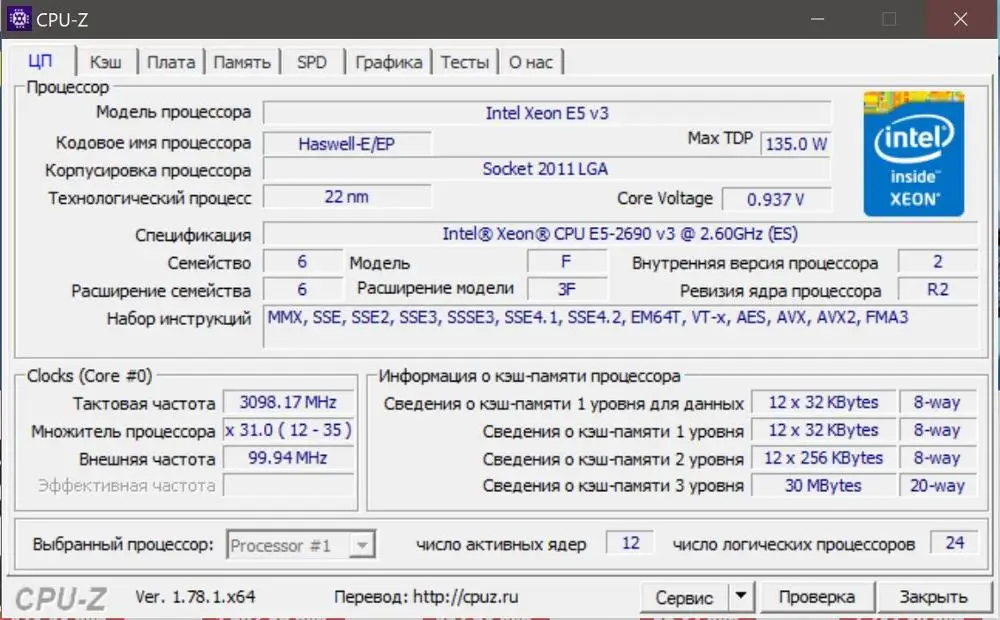
Task: Show the О нас tab
Action: point(530,62)
